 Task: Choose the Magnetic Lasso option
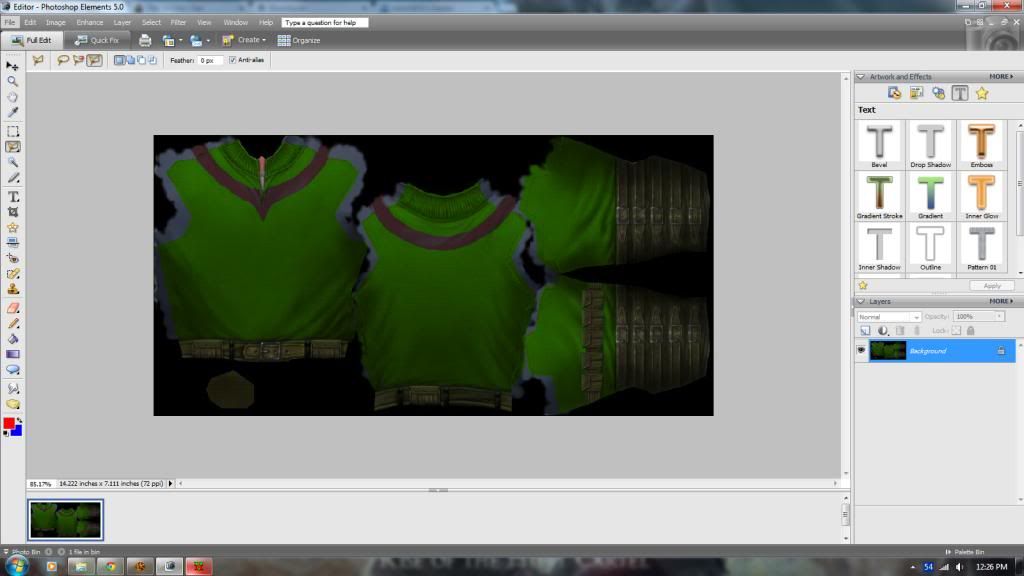(78, 60)
